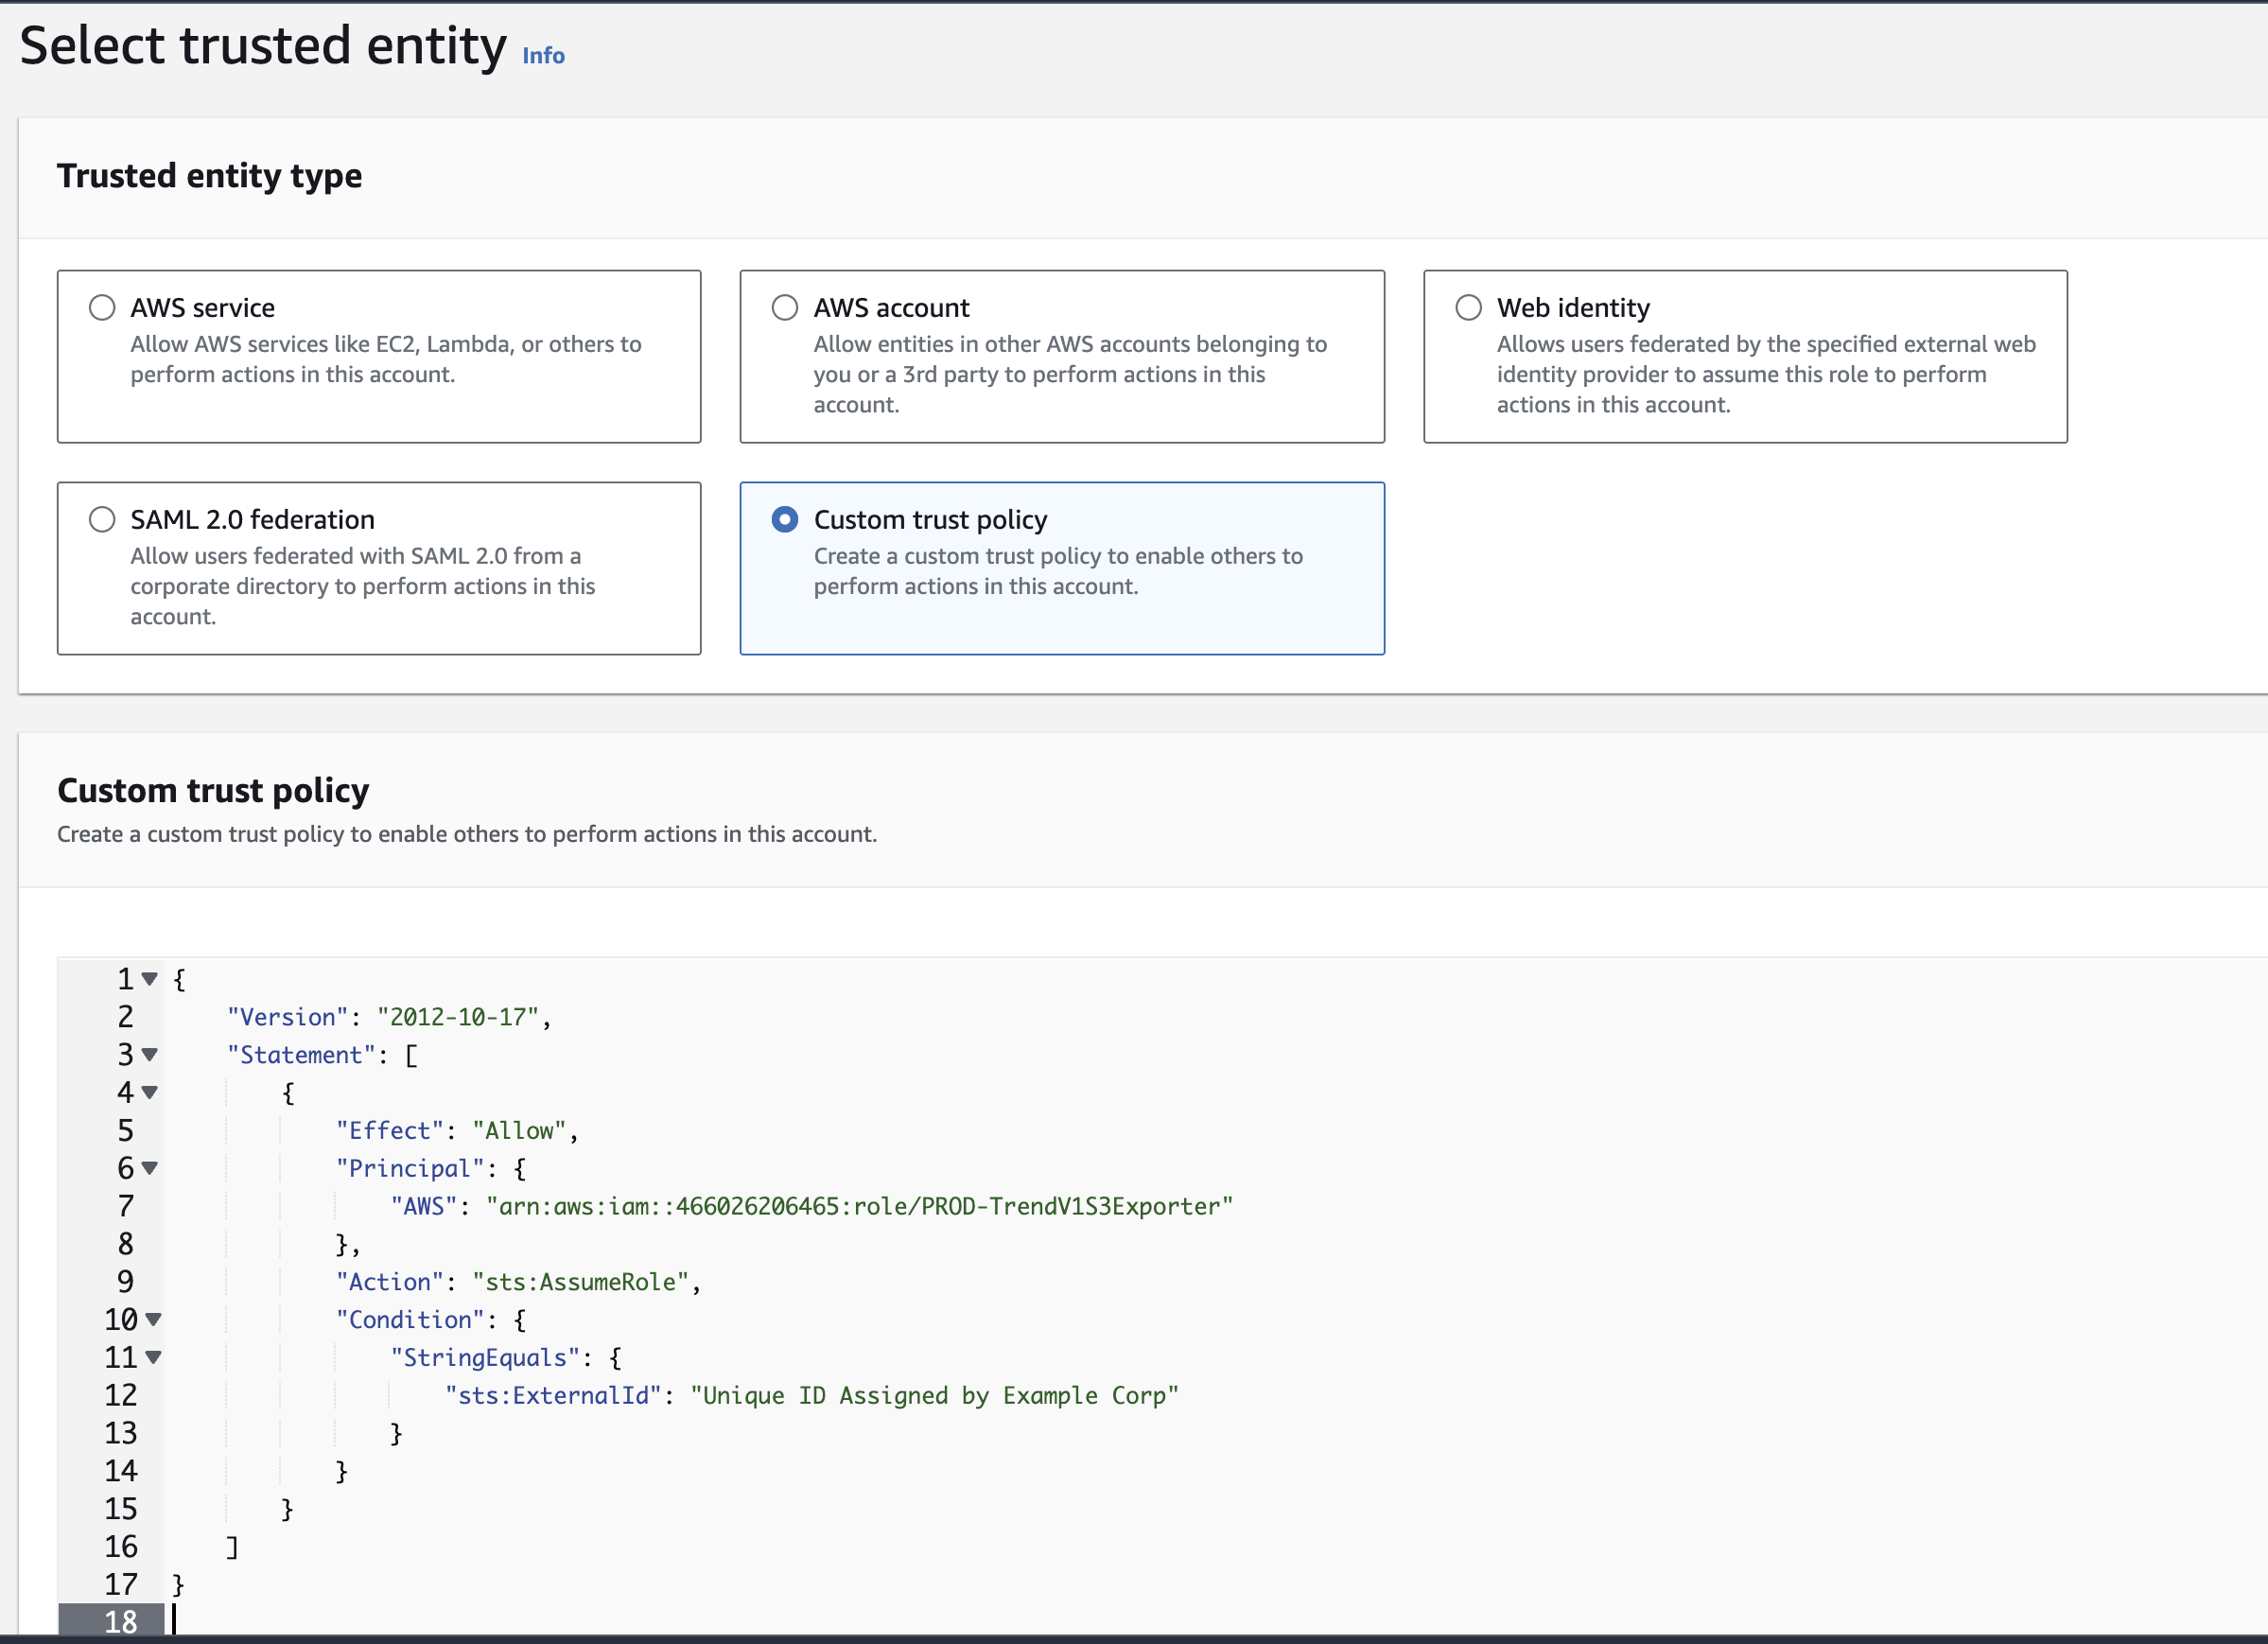Collapse the Principal block on line 6

tap(150, 1168)
